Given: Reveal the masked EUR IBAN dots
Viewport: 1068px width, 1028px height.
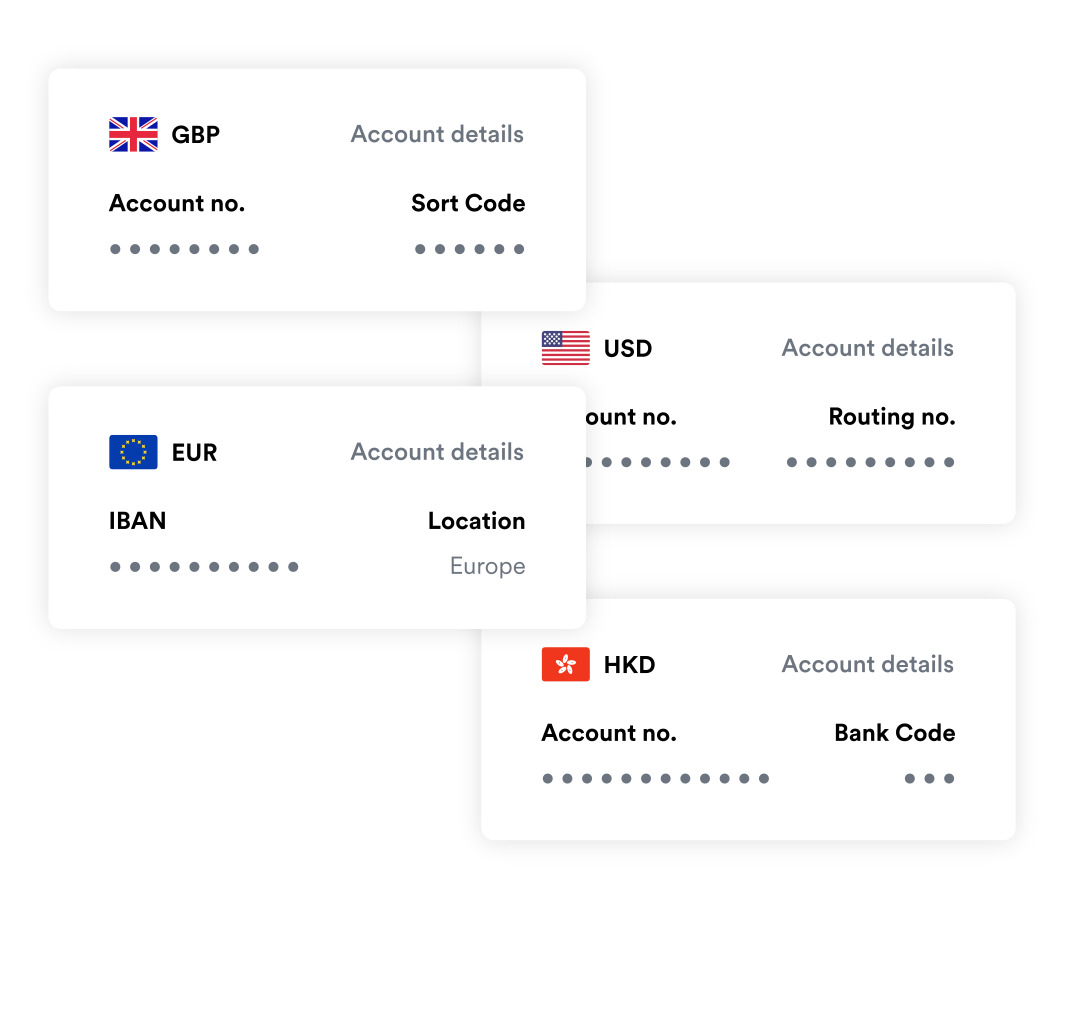Looking at the screenshot, I should pos(204,567).
